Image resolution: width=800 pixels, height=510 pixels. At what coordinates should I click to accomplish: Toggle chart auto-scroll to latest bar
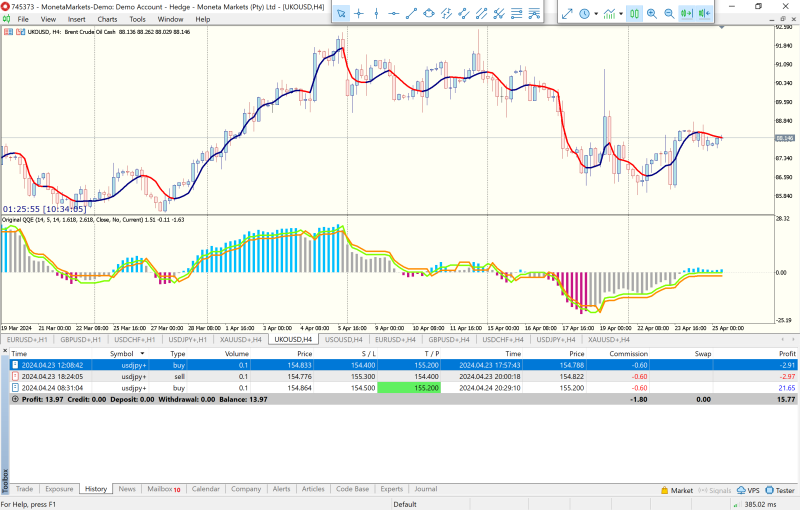(687, 13)
